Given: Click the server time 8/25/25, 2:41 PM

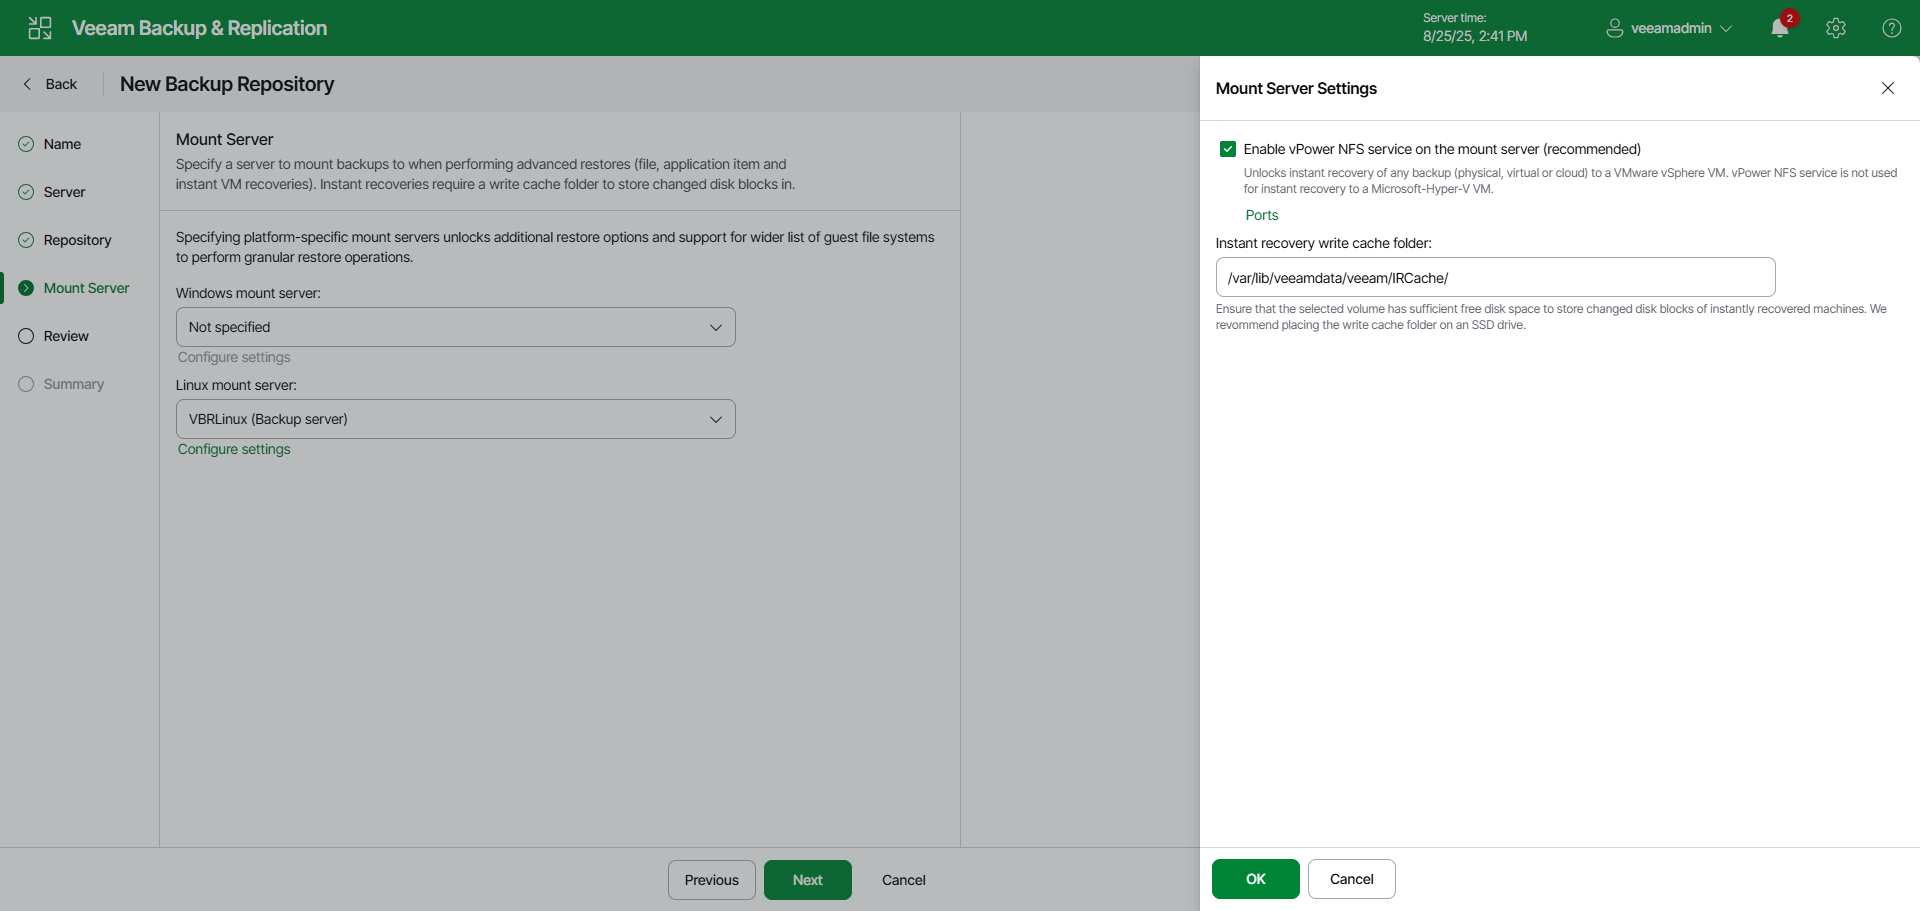Looking at the screenshot, I should pyautogui.click(x=1475, y=36).
